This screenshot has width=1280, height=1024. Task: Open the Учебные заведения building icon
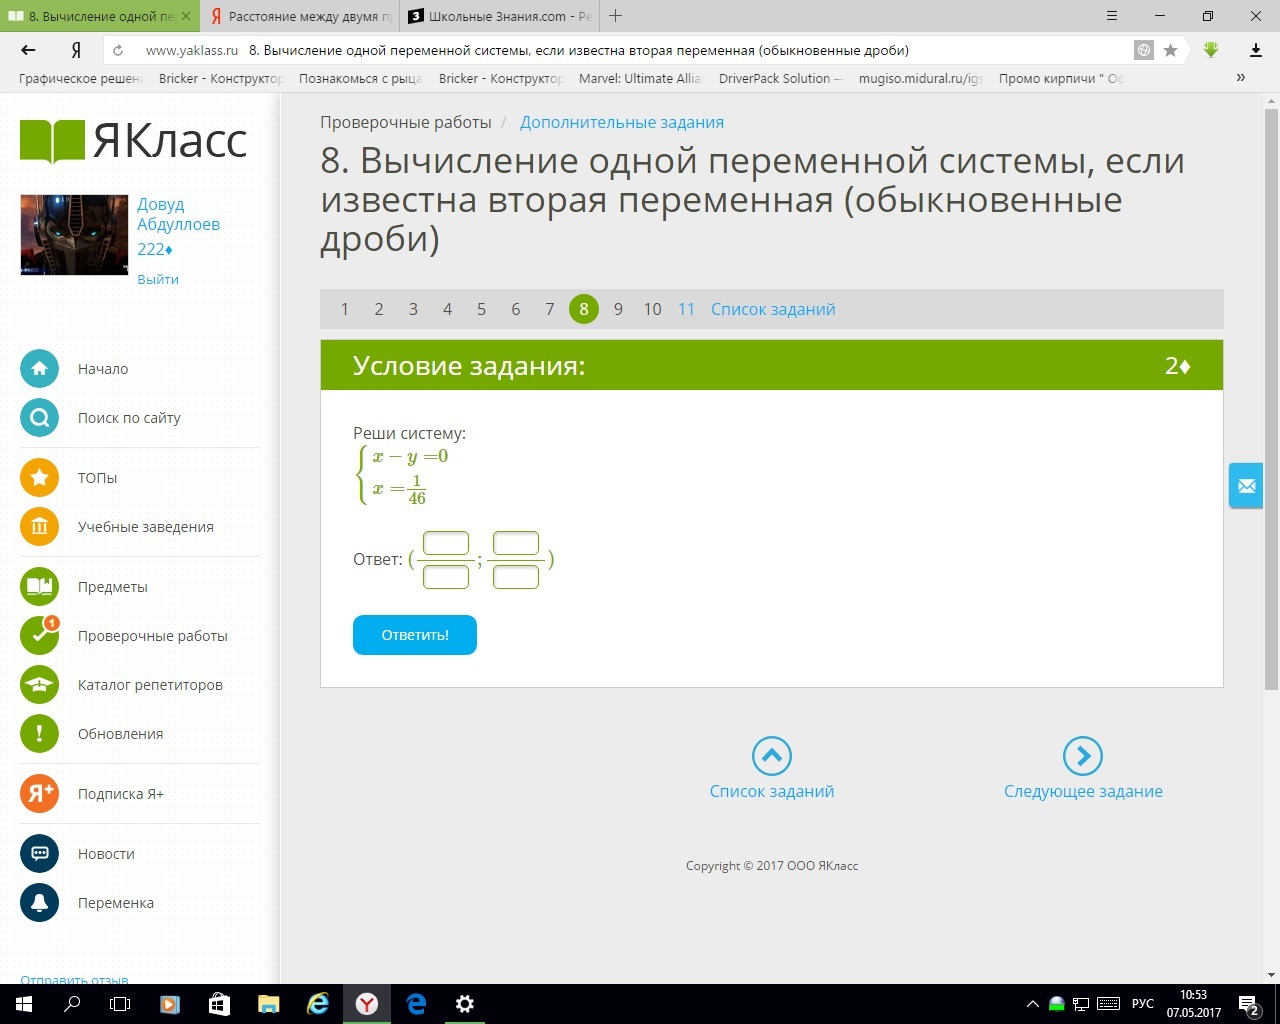pyautogui.click(x=39, y=527)
